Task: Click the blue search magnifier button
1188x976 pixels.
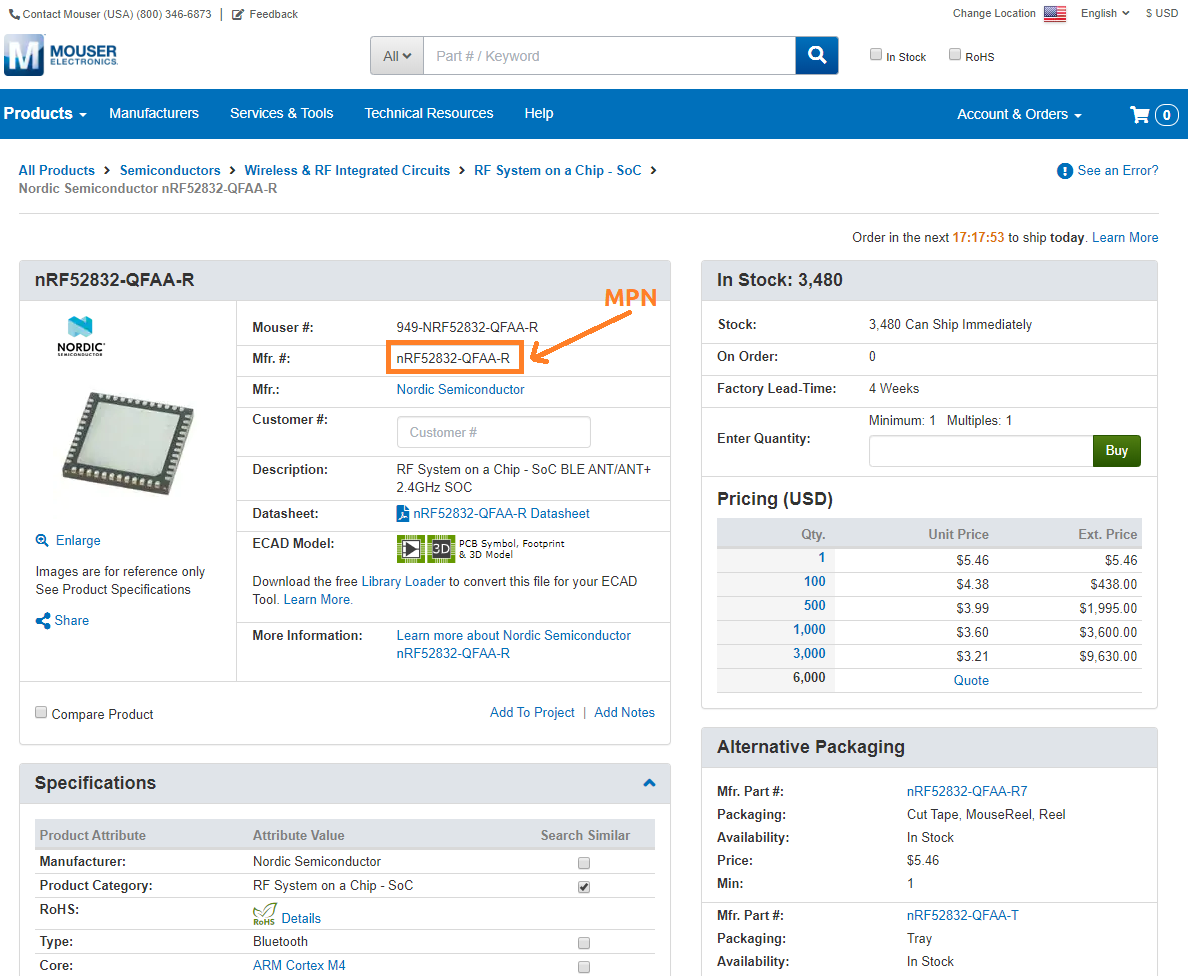Action: pyautogui.click(x=817, y=55)
